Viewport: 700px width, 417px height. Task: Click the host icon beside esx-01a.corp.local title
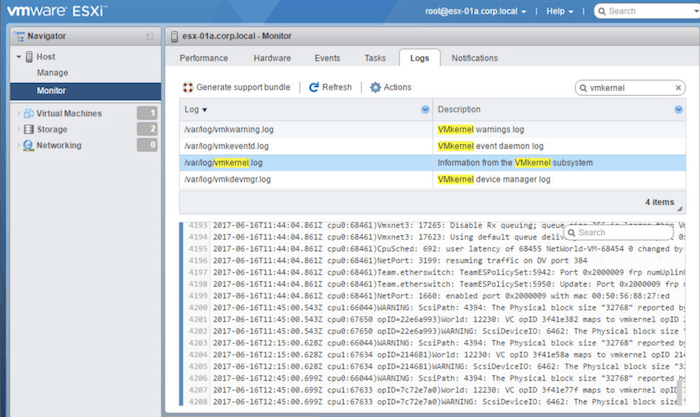[x=174, y=36]
